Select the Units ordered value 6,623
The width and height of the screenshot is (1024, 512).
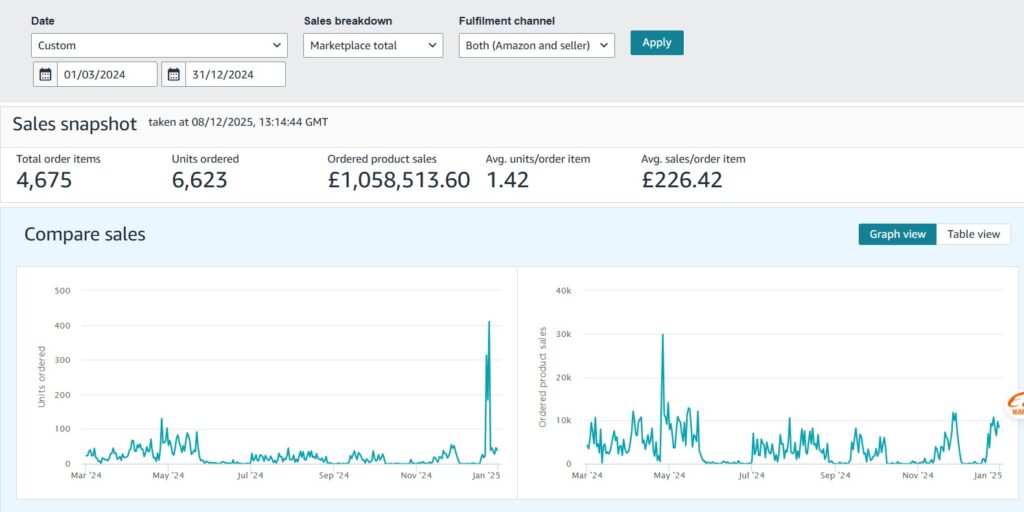click(200, 181)
